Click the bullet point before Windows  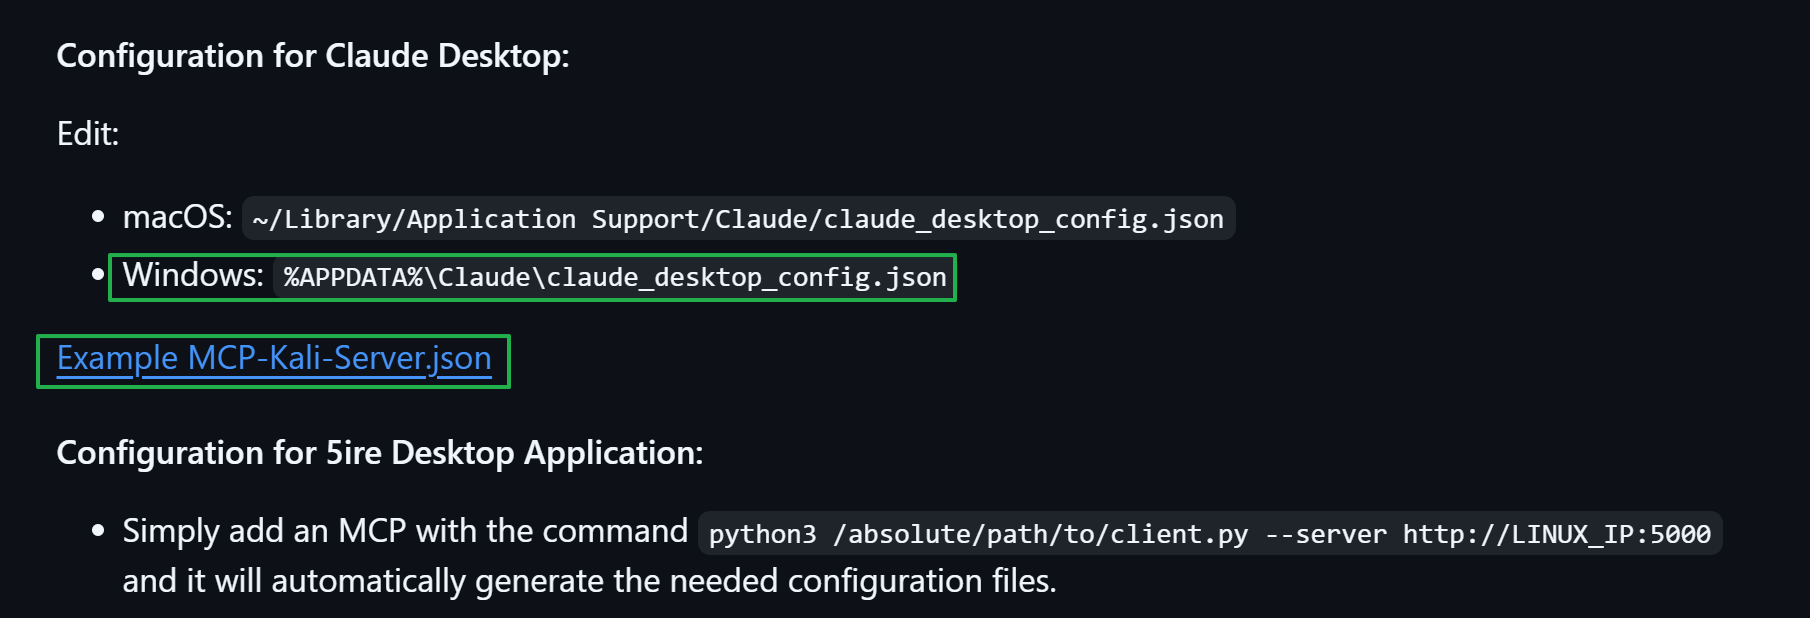click(x=98, y=274)
